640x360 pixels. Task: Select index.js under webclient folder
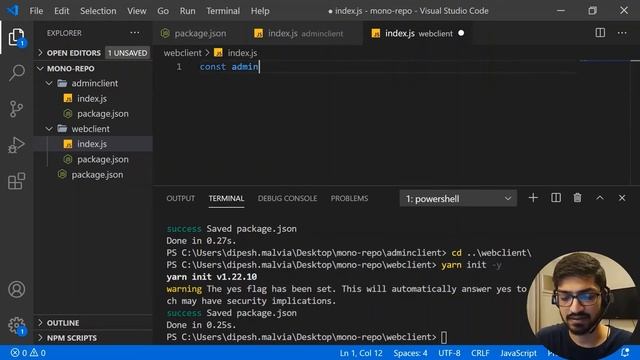(93, 144)
